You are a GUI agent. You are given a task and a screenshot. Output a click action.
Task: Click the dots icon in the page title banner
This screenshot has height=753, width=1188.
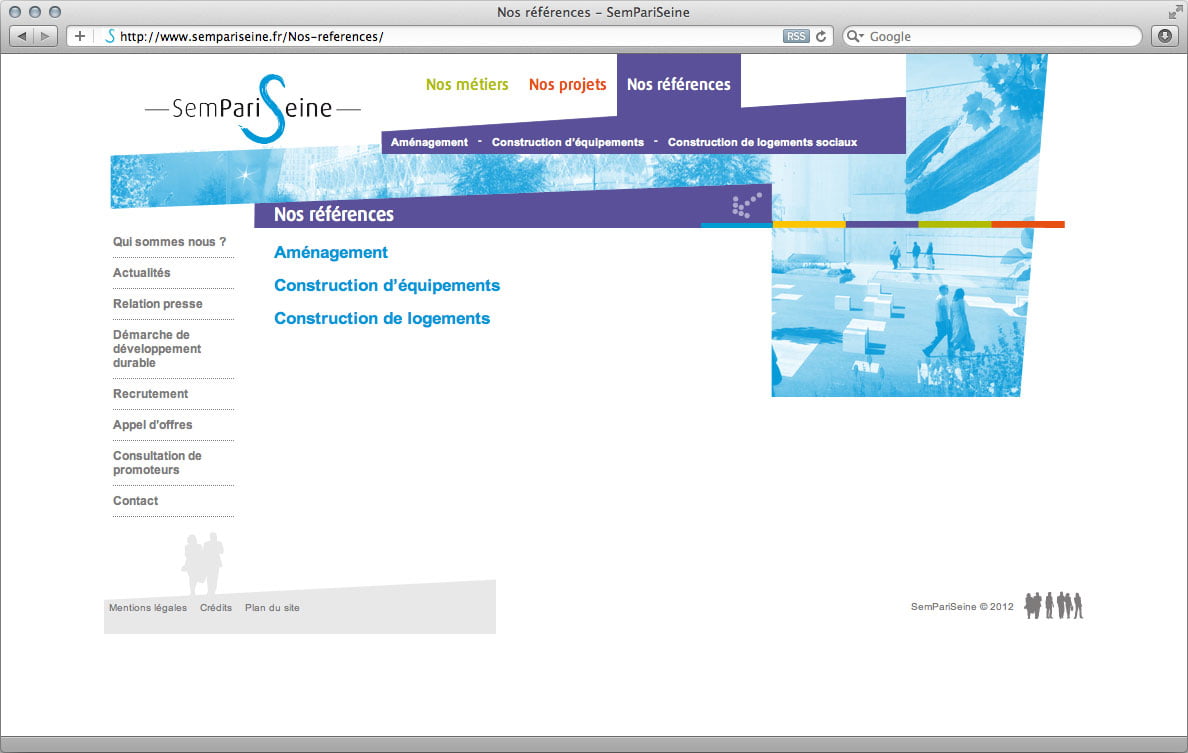pos(746,205)
